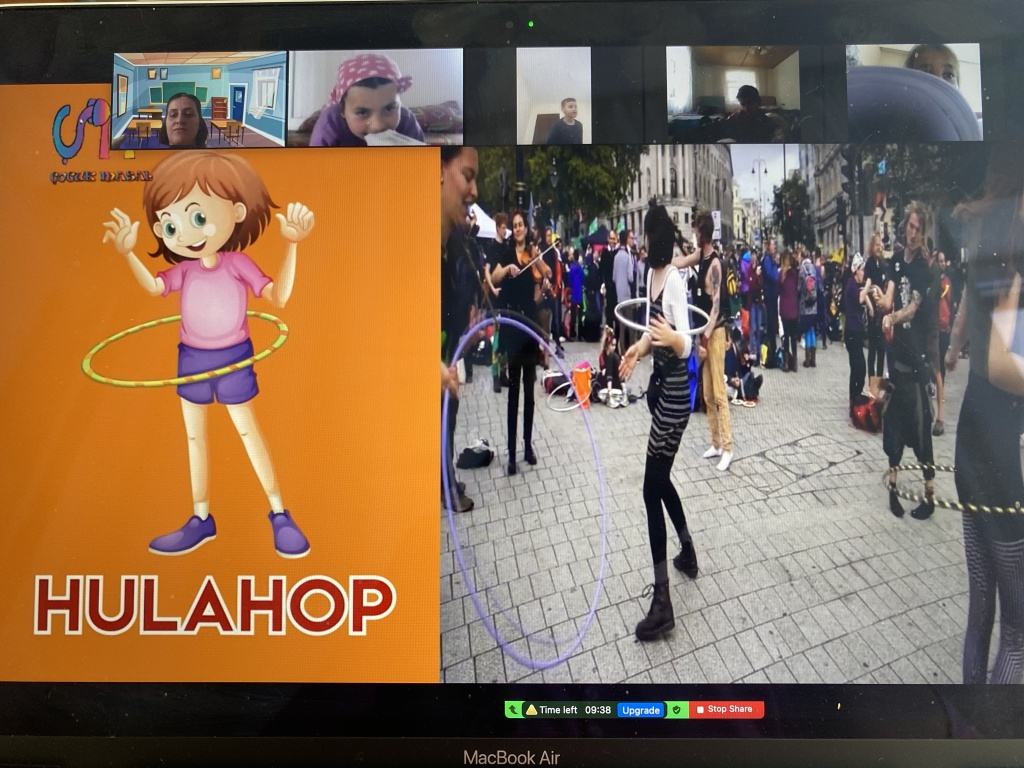This screenshot has width=1024, height=768.
Task: Click the Time left 09:38 countdown
Action: (x=575, y=710)
